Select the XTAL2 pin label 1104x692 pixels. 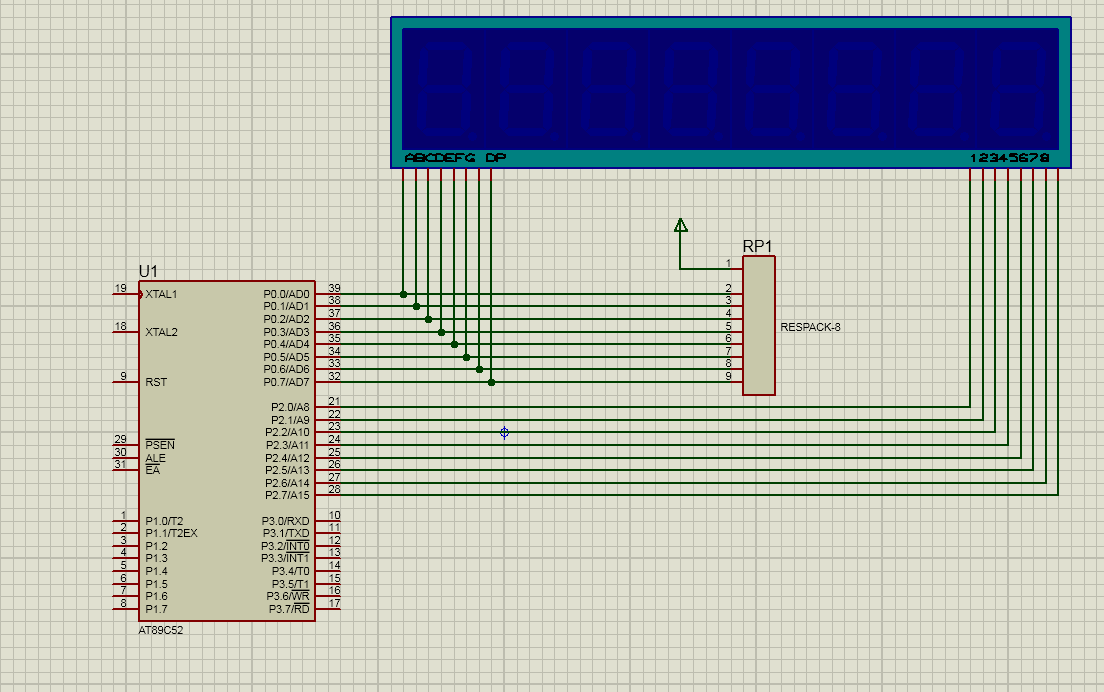(161, 332)
